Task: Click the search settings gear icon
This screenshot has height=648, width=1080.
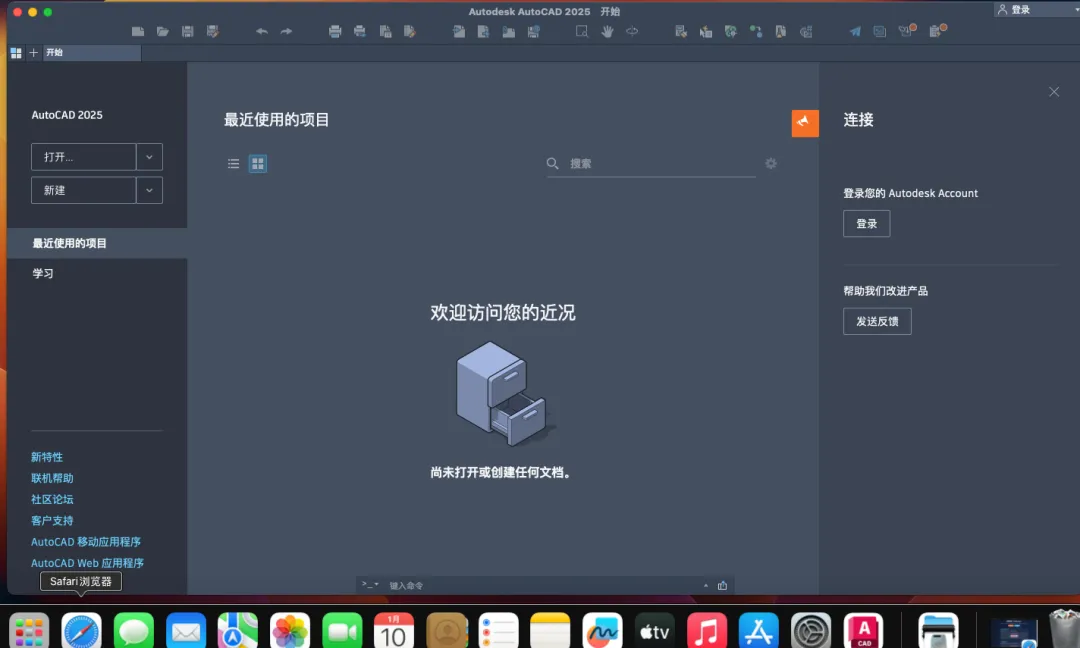Action: 771,163
